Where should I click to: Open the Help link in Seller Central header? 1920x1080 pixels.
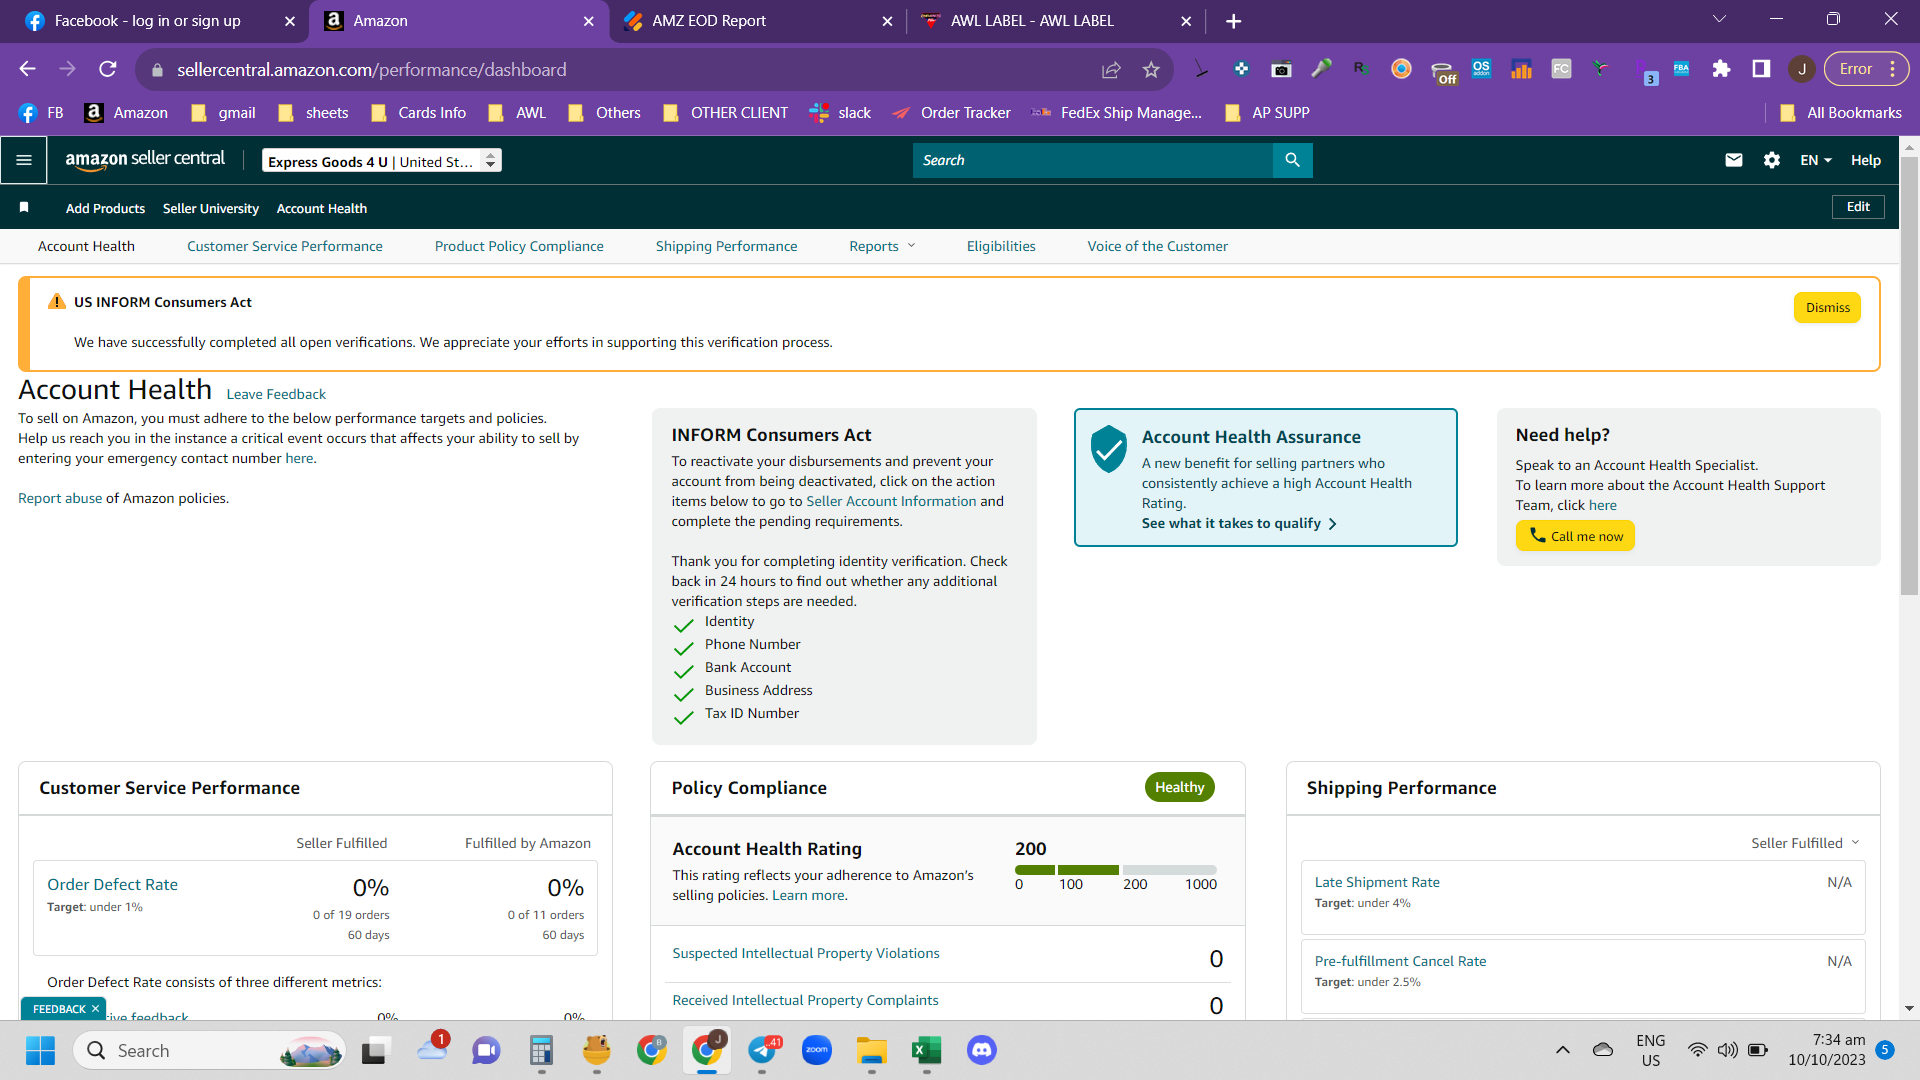click(1866, 160)
